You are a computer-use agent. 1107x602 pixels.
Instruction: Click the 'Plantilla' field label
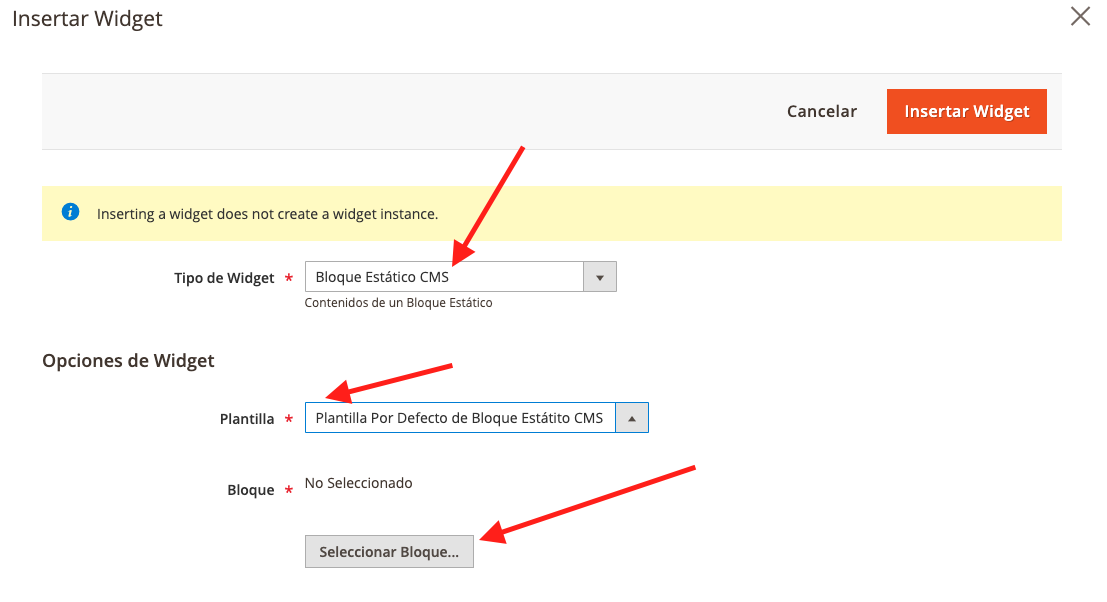(x=246, y=419)
